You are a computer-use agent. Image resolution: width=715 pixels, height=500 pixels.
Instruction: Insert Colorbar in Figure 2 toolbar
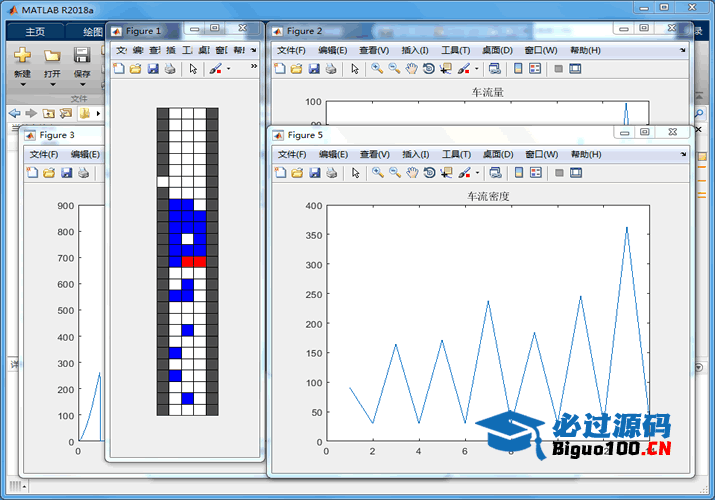[x=518, y=69]
